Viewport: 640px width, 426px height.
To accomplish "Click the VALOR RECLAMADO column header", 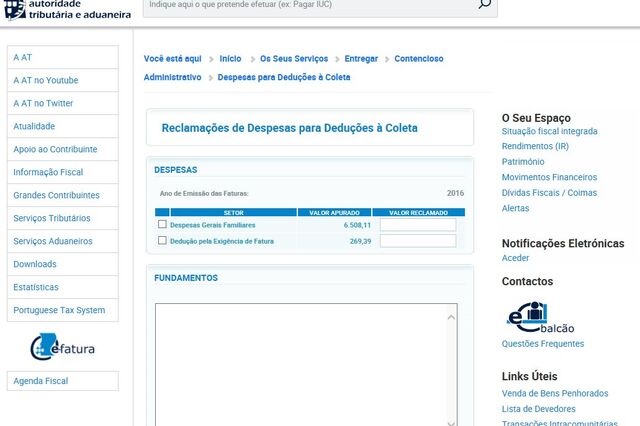I will pos(418,213).
